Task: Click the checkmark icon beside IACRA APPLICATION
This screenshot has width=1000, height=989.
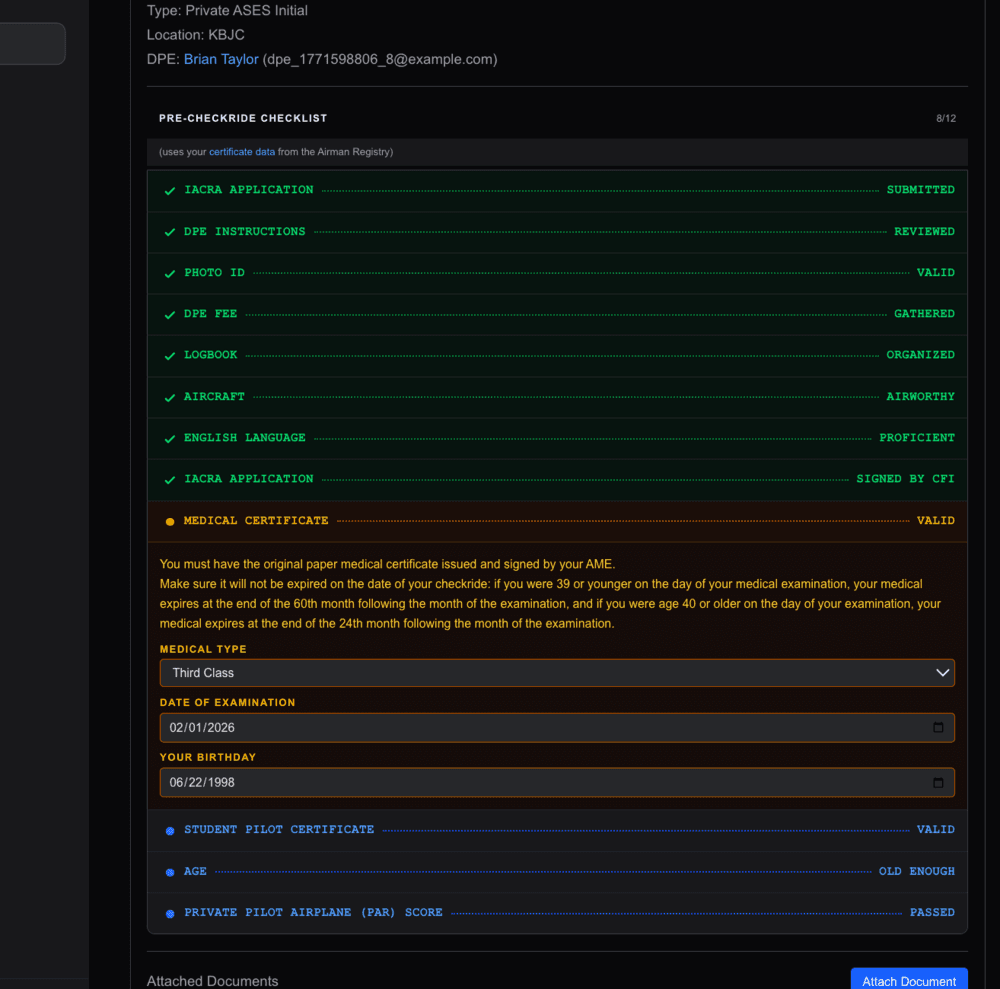Action: (x=170, y=190)
